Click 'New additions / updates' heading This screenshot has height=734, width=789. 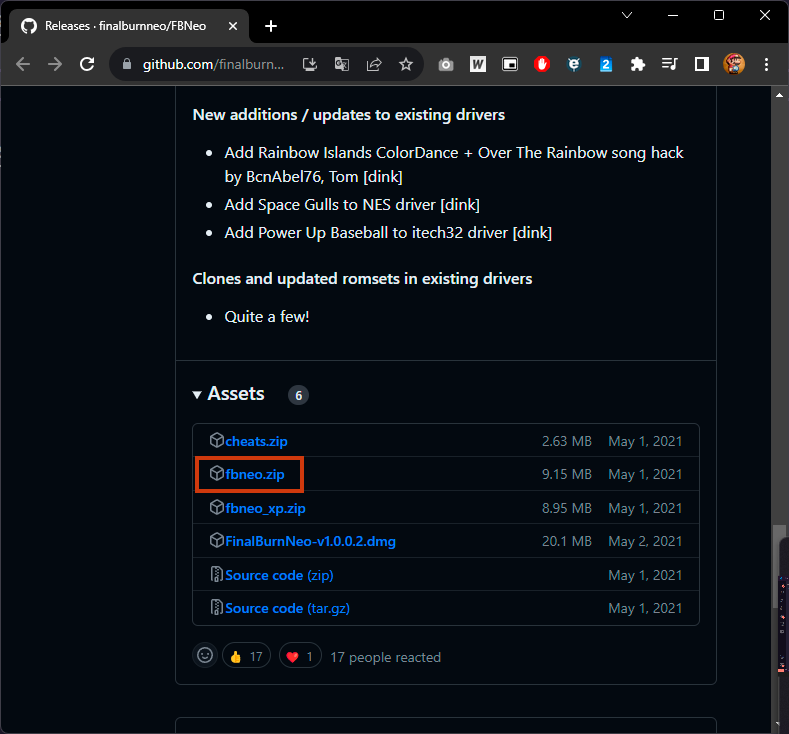[349, 115]
